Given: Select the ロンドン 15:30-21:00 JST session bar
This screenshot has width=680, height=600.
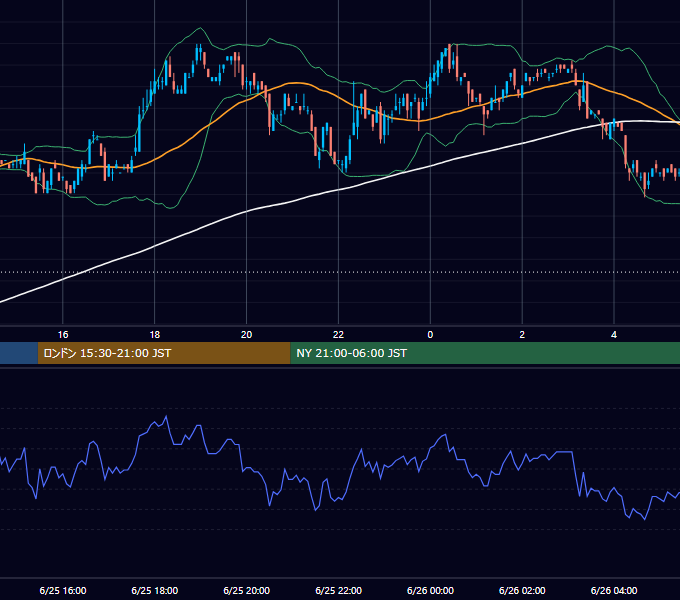Looking at the screenshot, I should pyautogui.click(x=164, y=353).
